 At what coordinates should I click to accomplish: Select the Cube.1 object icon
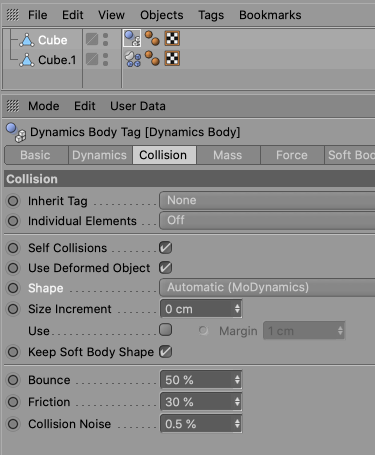click(27, 60)
